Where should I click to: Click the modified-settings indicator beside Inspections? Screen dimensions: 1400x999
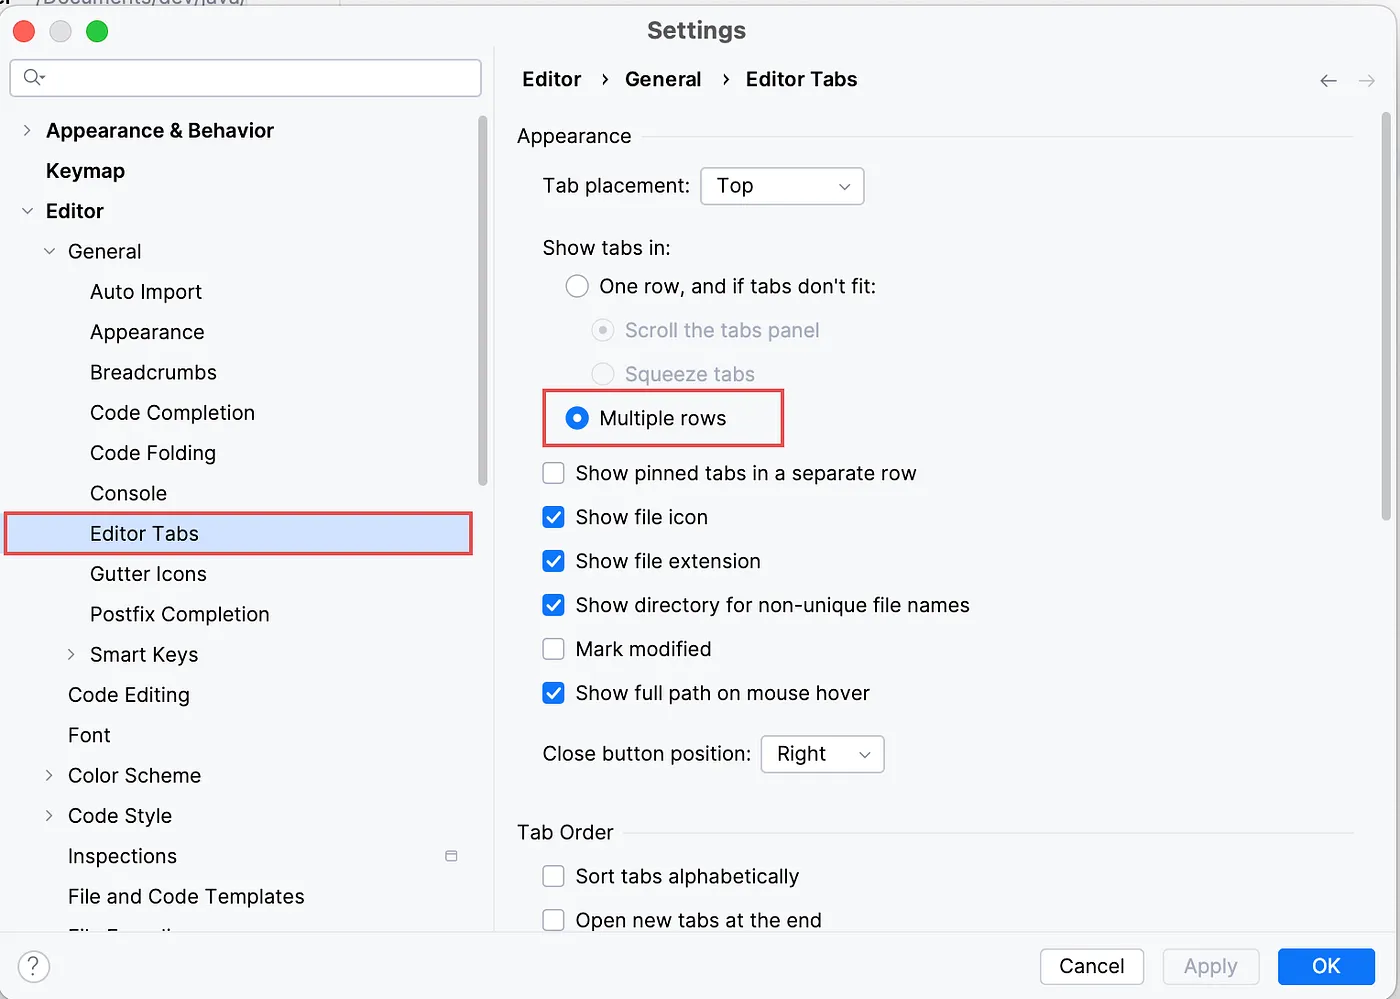[451, 856]
